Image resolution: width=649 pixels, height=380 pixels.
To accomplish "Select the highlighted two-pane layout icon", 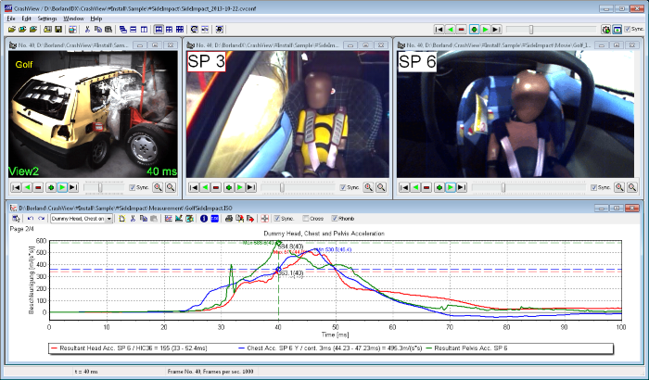I will point(159,29).
